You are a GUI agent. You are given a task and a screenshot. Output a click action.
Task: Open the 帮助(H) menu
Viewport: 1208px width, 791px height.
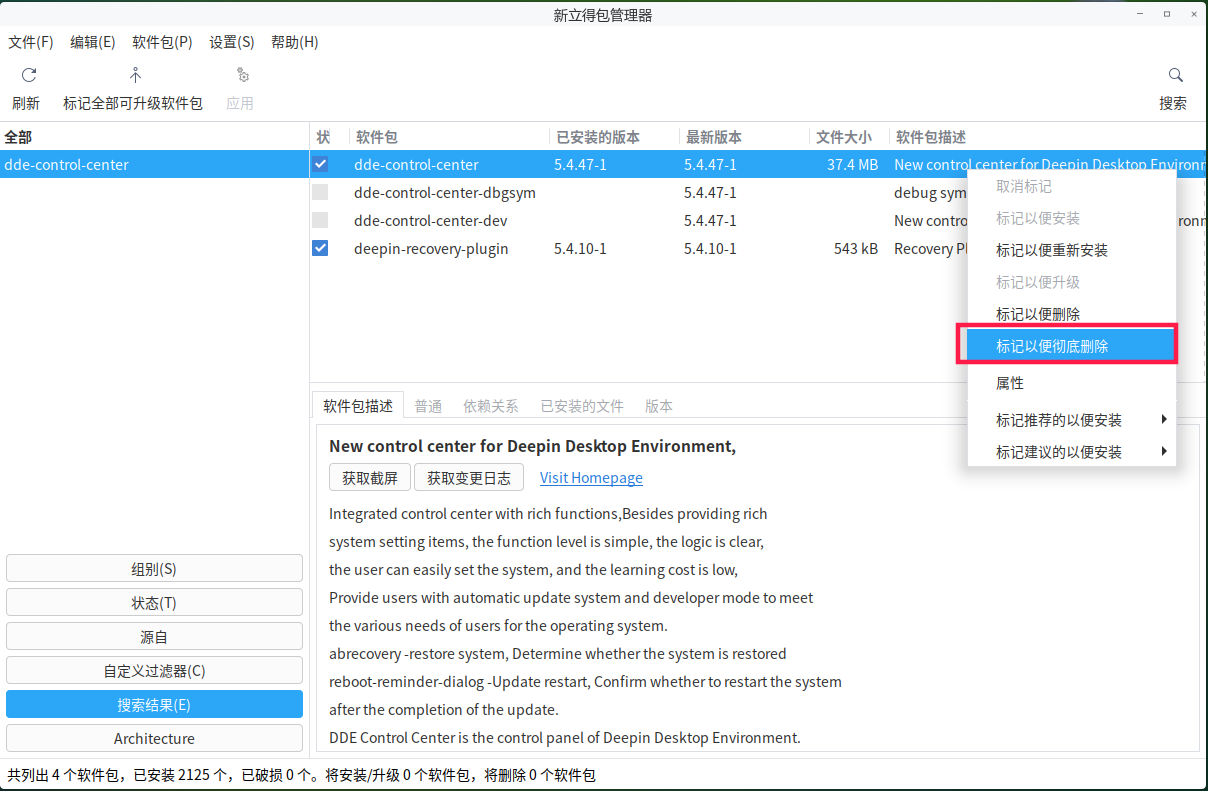295,42
